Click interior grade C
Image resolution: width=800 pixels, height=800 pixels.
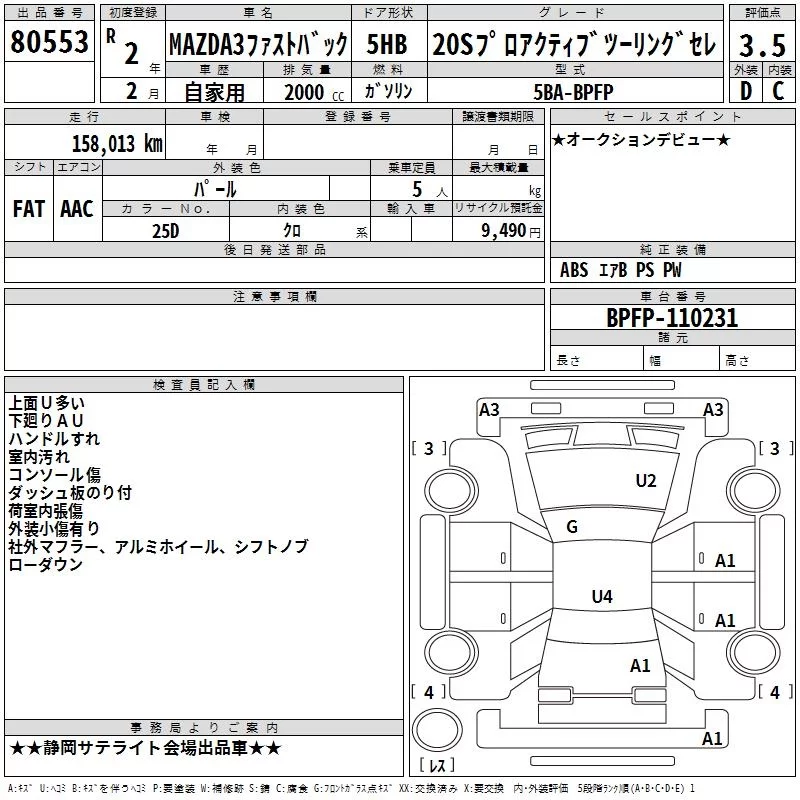click(778, 91)
